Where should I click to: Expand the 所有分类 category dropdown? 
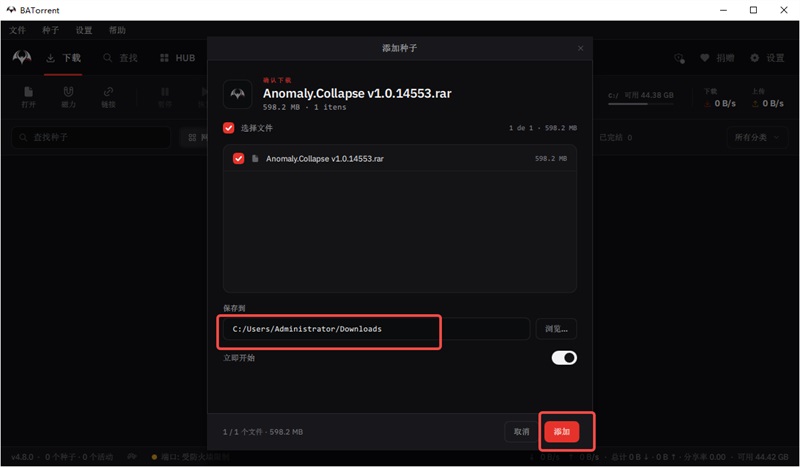pos(757,137)
